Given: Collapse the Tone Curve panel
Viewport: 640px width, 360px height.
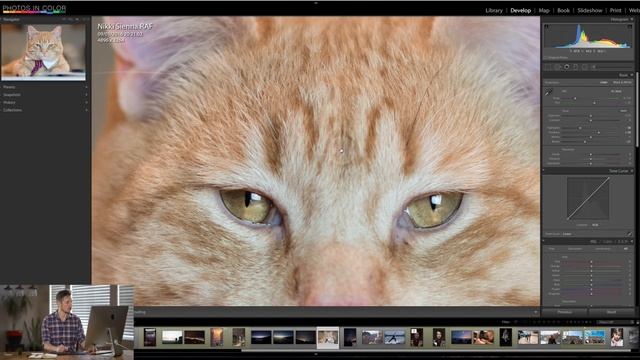Looking at the screenshot, I should [x=632, y=171].
